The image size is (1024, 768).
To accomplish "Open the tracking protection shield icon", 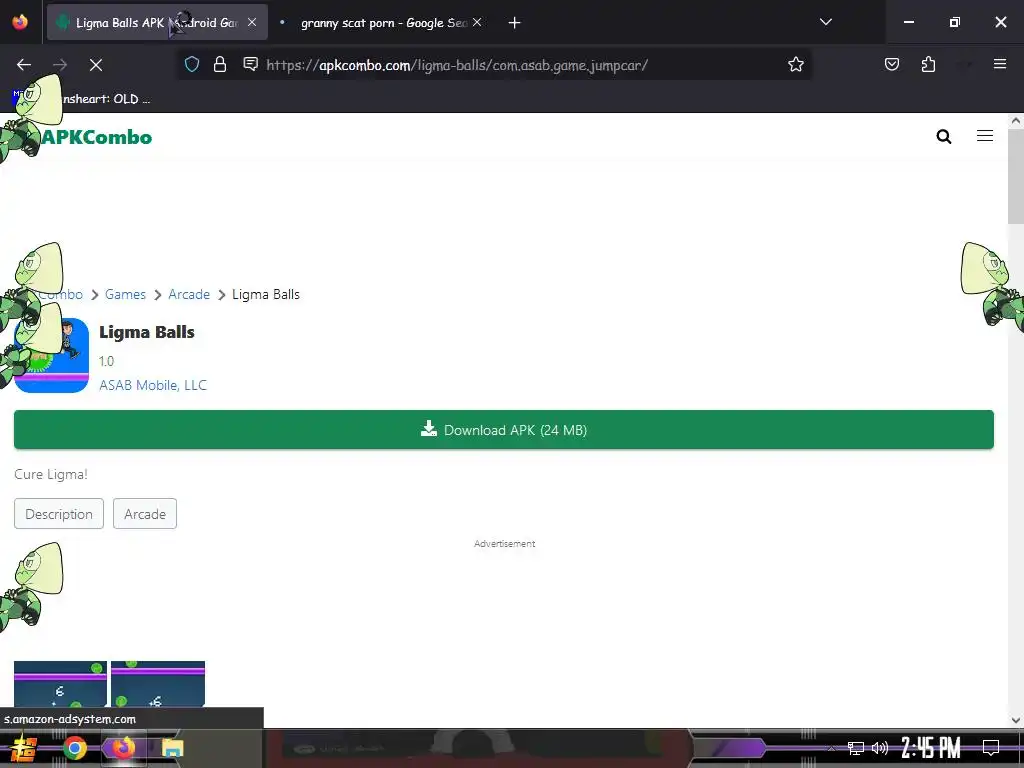I will point(191,64).
